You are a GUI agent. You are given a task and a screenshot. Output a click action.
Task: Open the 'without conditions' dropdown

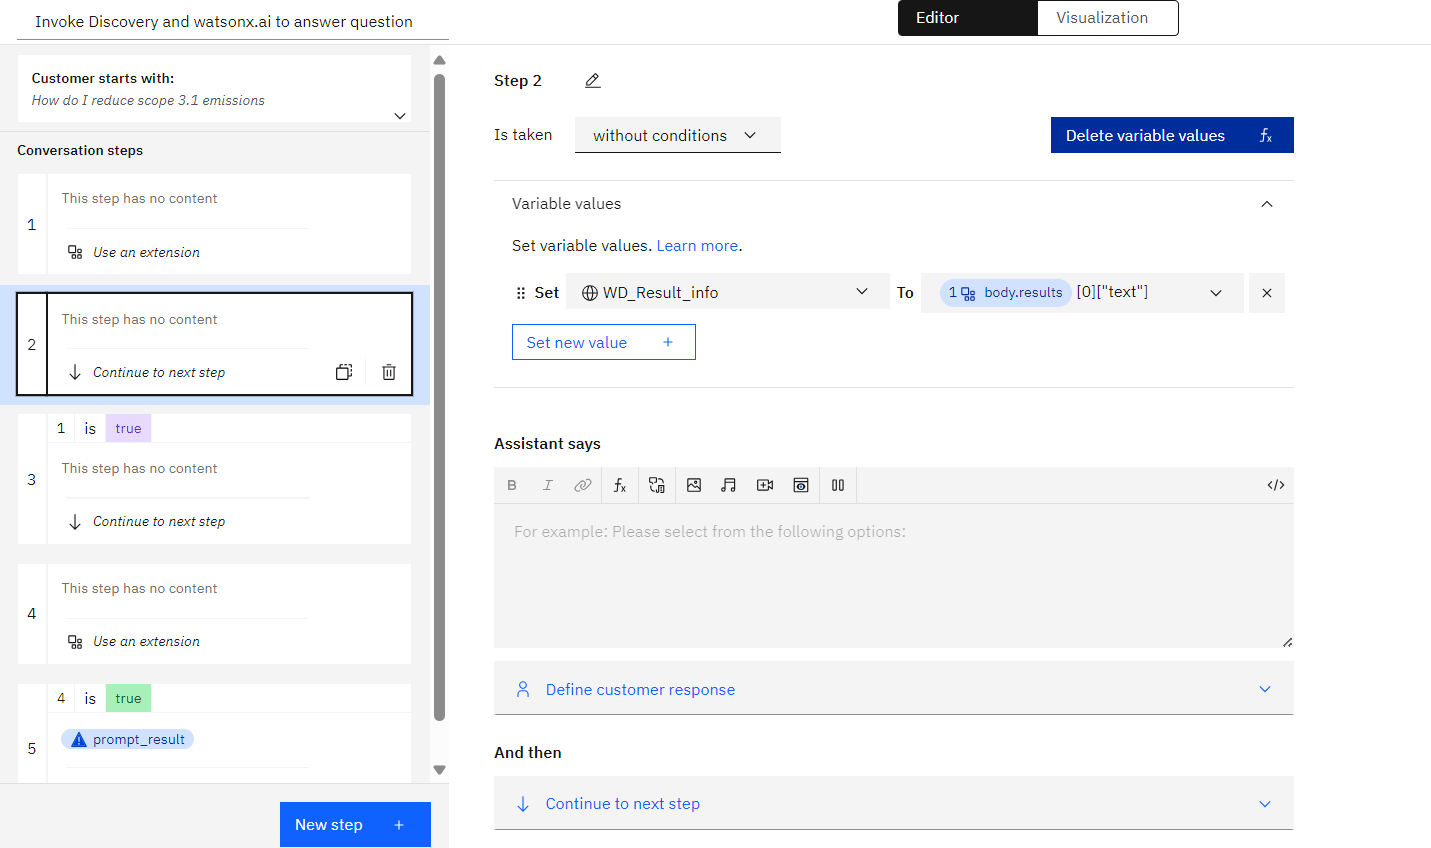pos(678,135)
